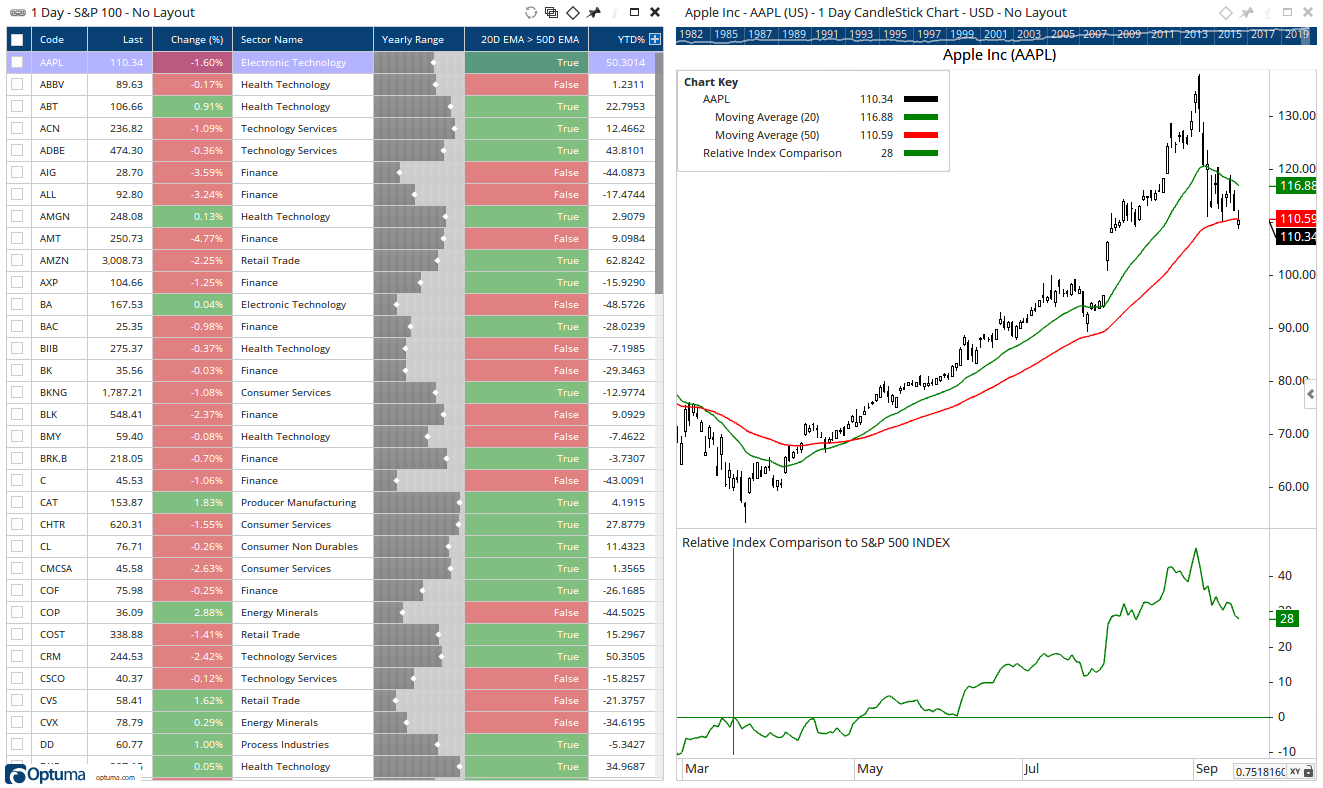Click the black AAPL swatch in Chart Key
The image size is (1323, 788).
[920, 99]
